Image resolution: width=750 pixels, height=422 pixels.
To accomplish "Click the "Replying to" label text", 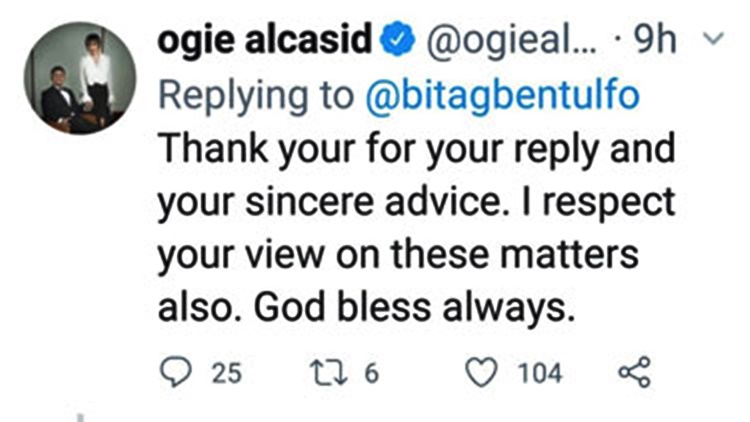I will tap(263, 96).
